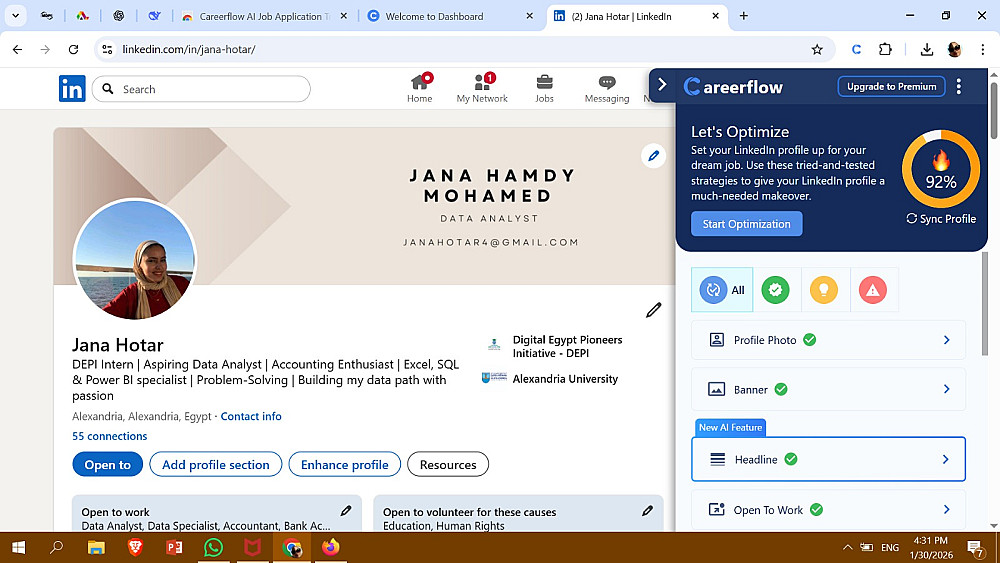Open Messaging speech bubble icon

click(x=607, y=89)
